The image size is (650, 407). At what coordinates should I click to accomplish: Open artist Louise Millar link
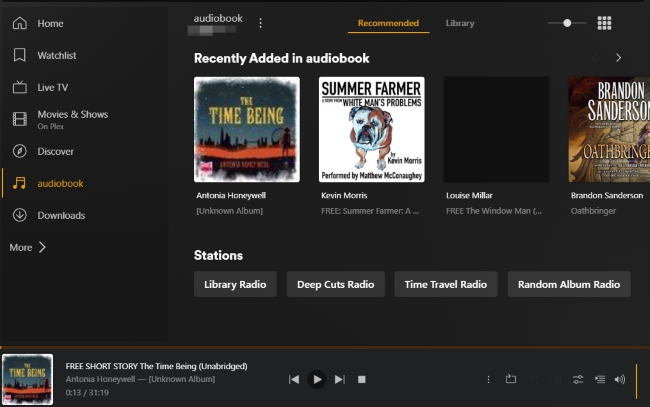469,195
